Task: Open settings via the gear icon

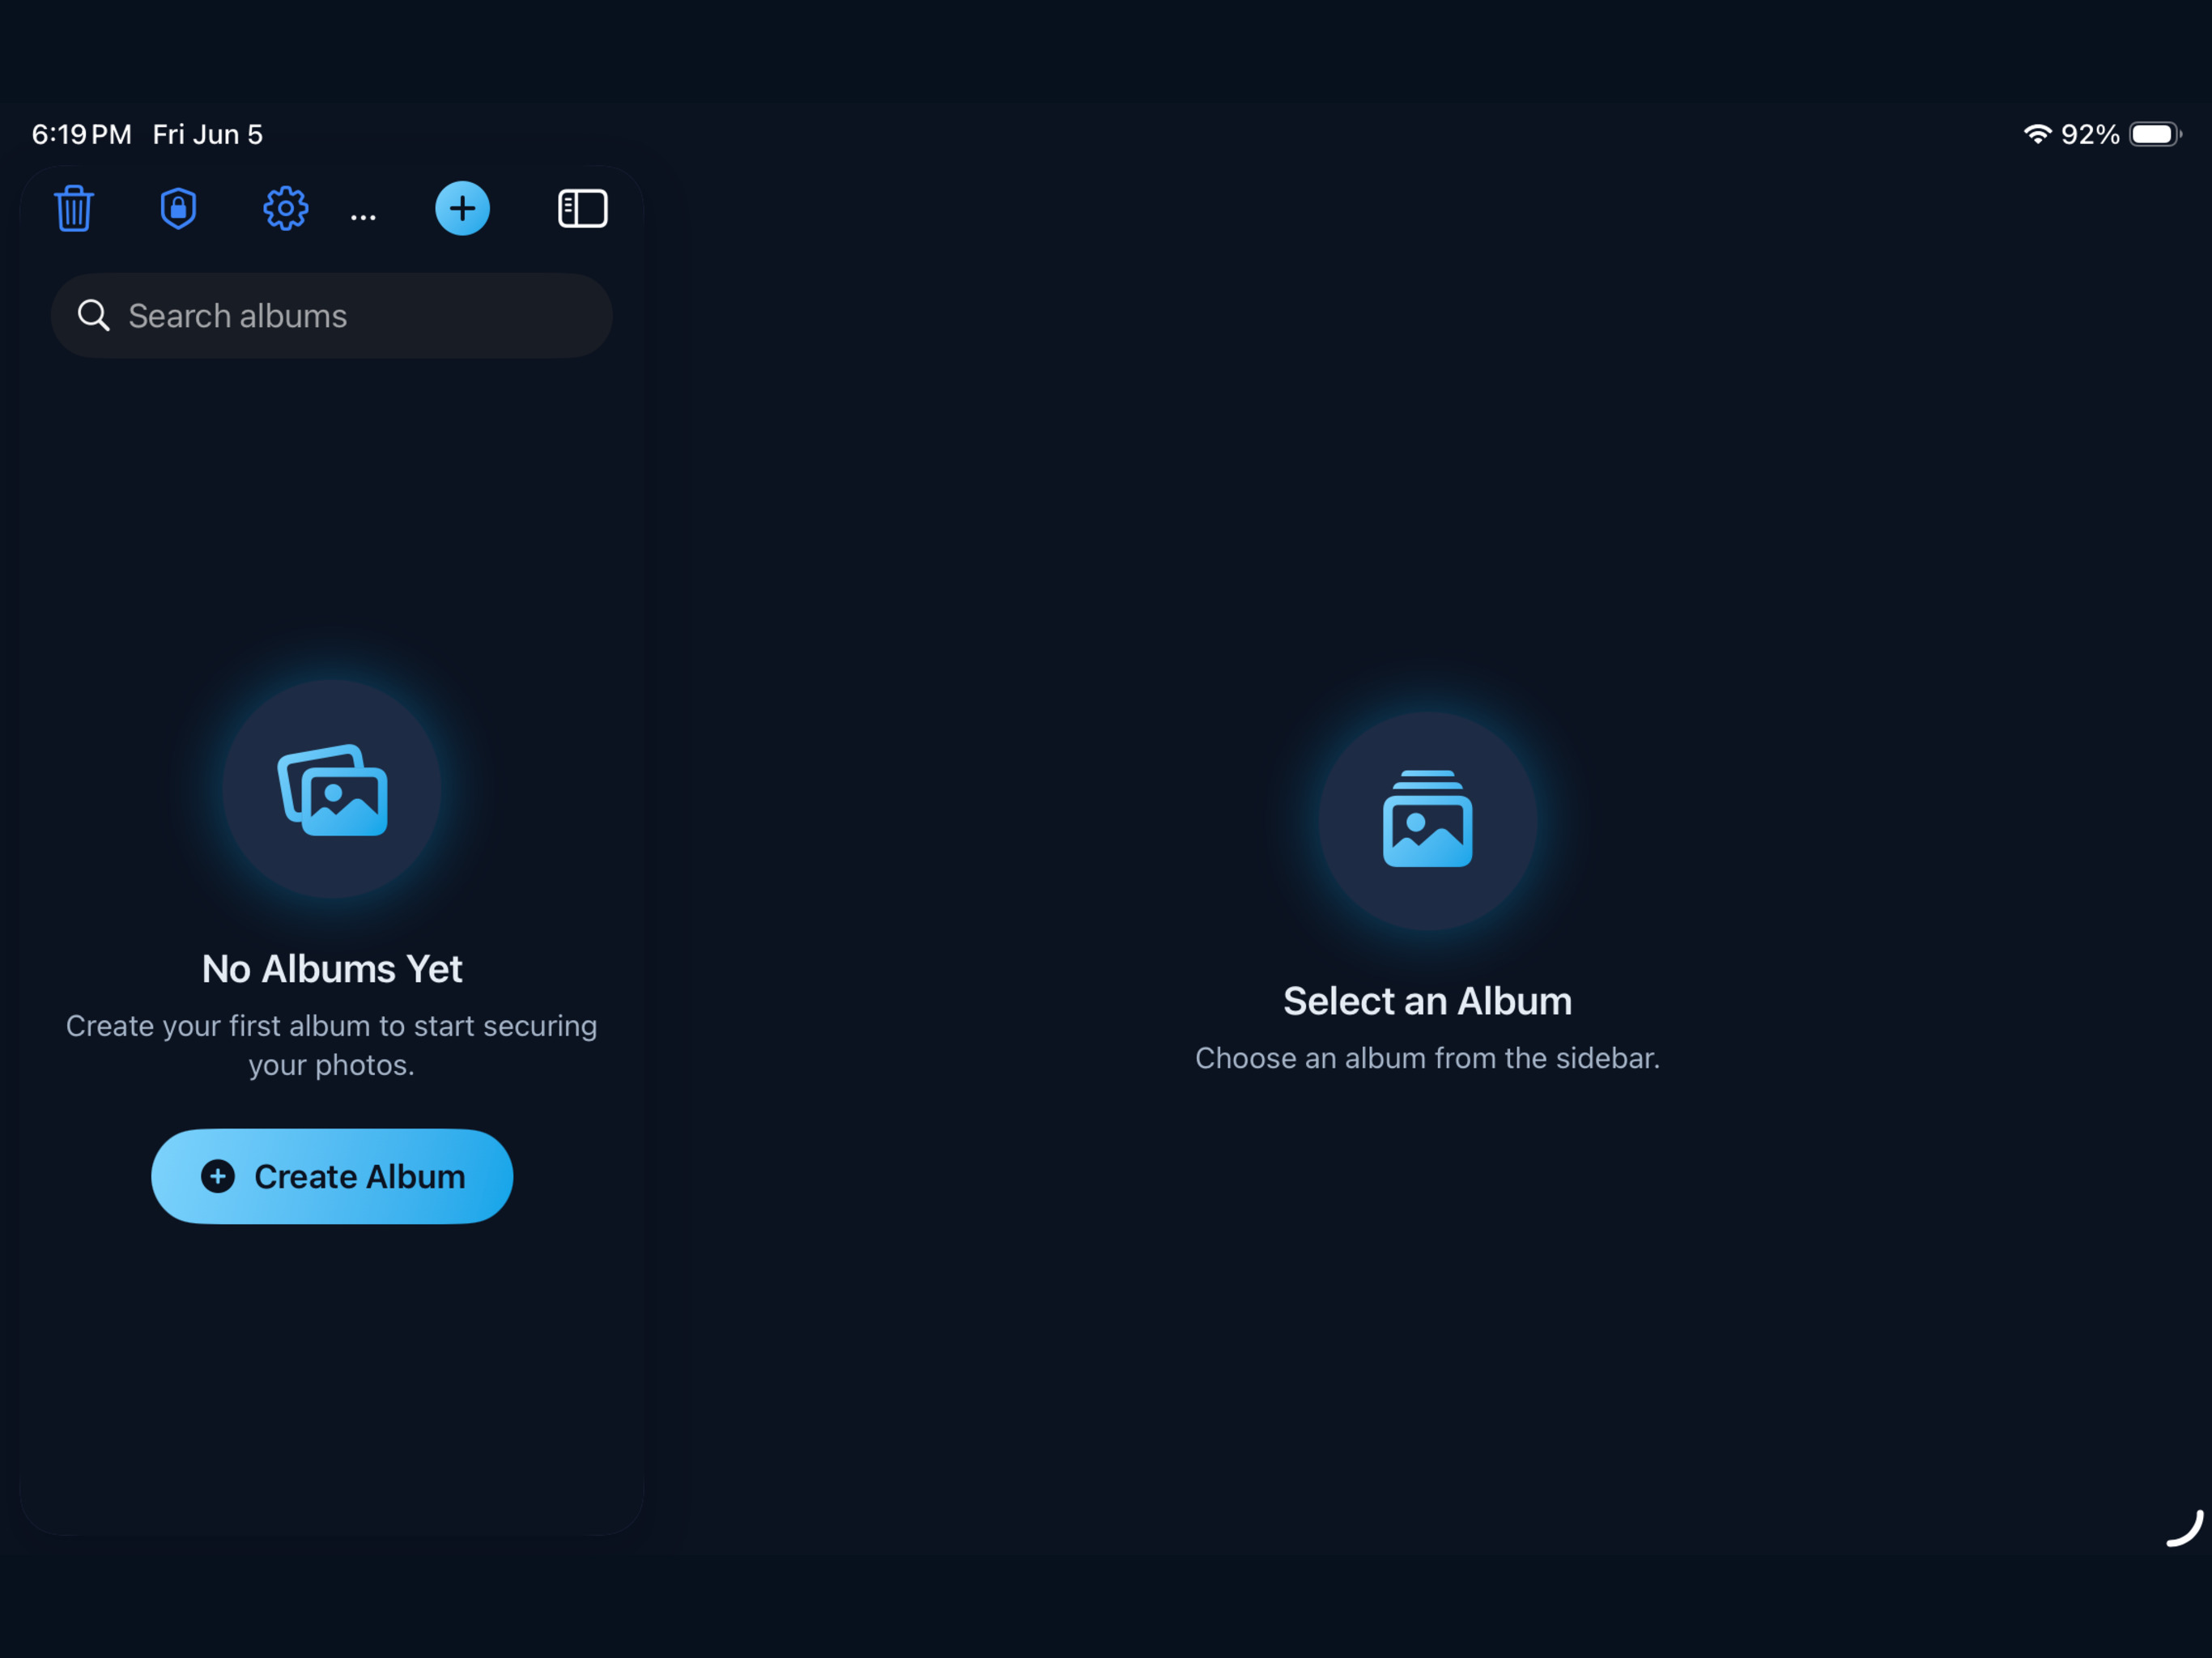Action: [286, 208]
